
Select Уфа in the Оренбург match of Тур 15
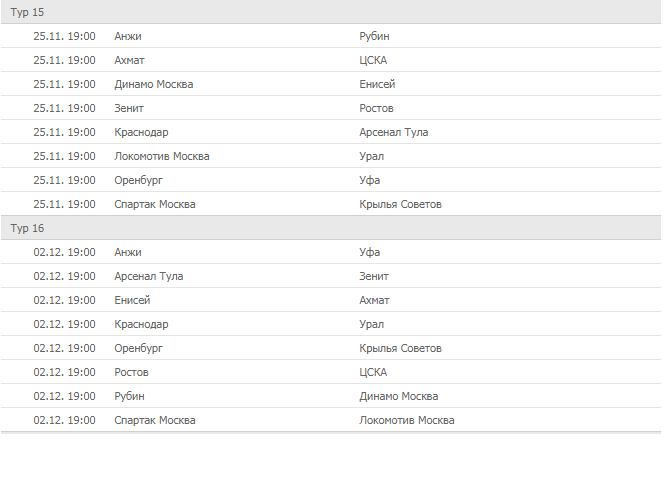tap(370, 180)
